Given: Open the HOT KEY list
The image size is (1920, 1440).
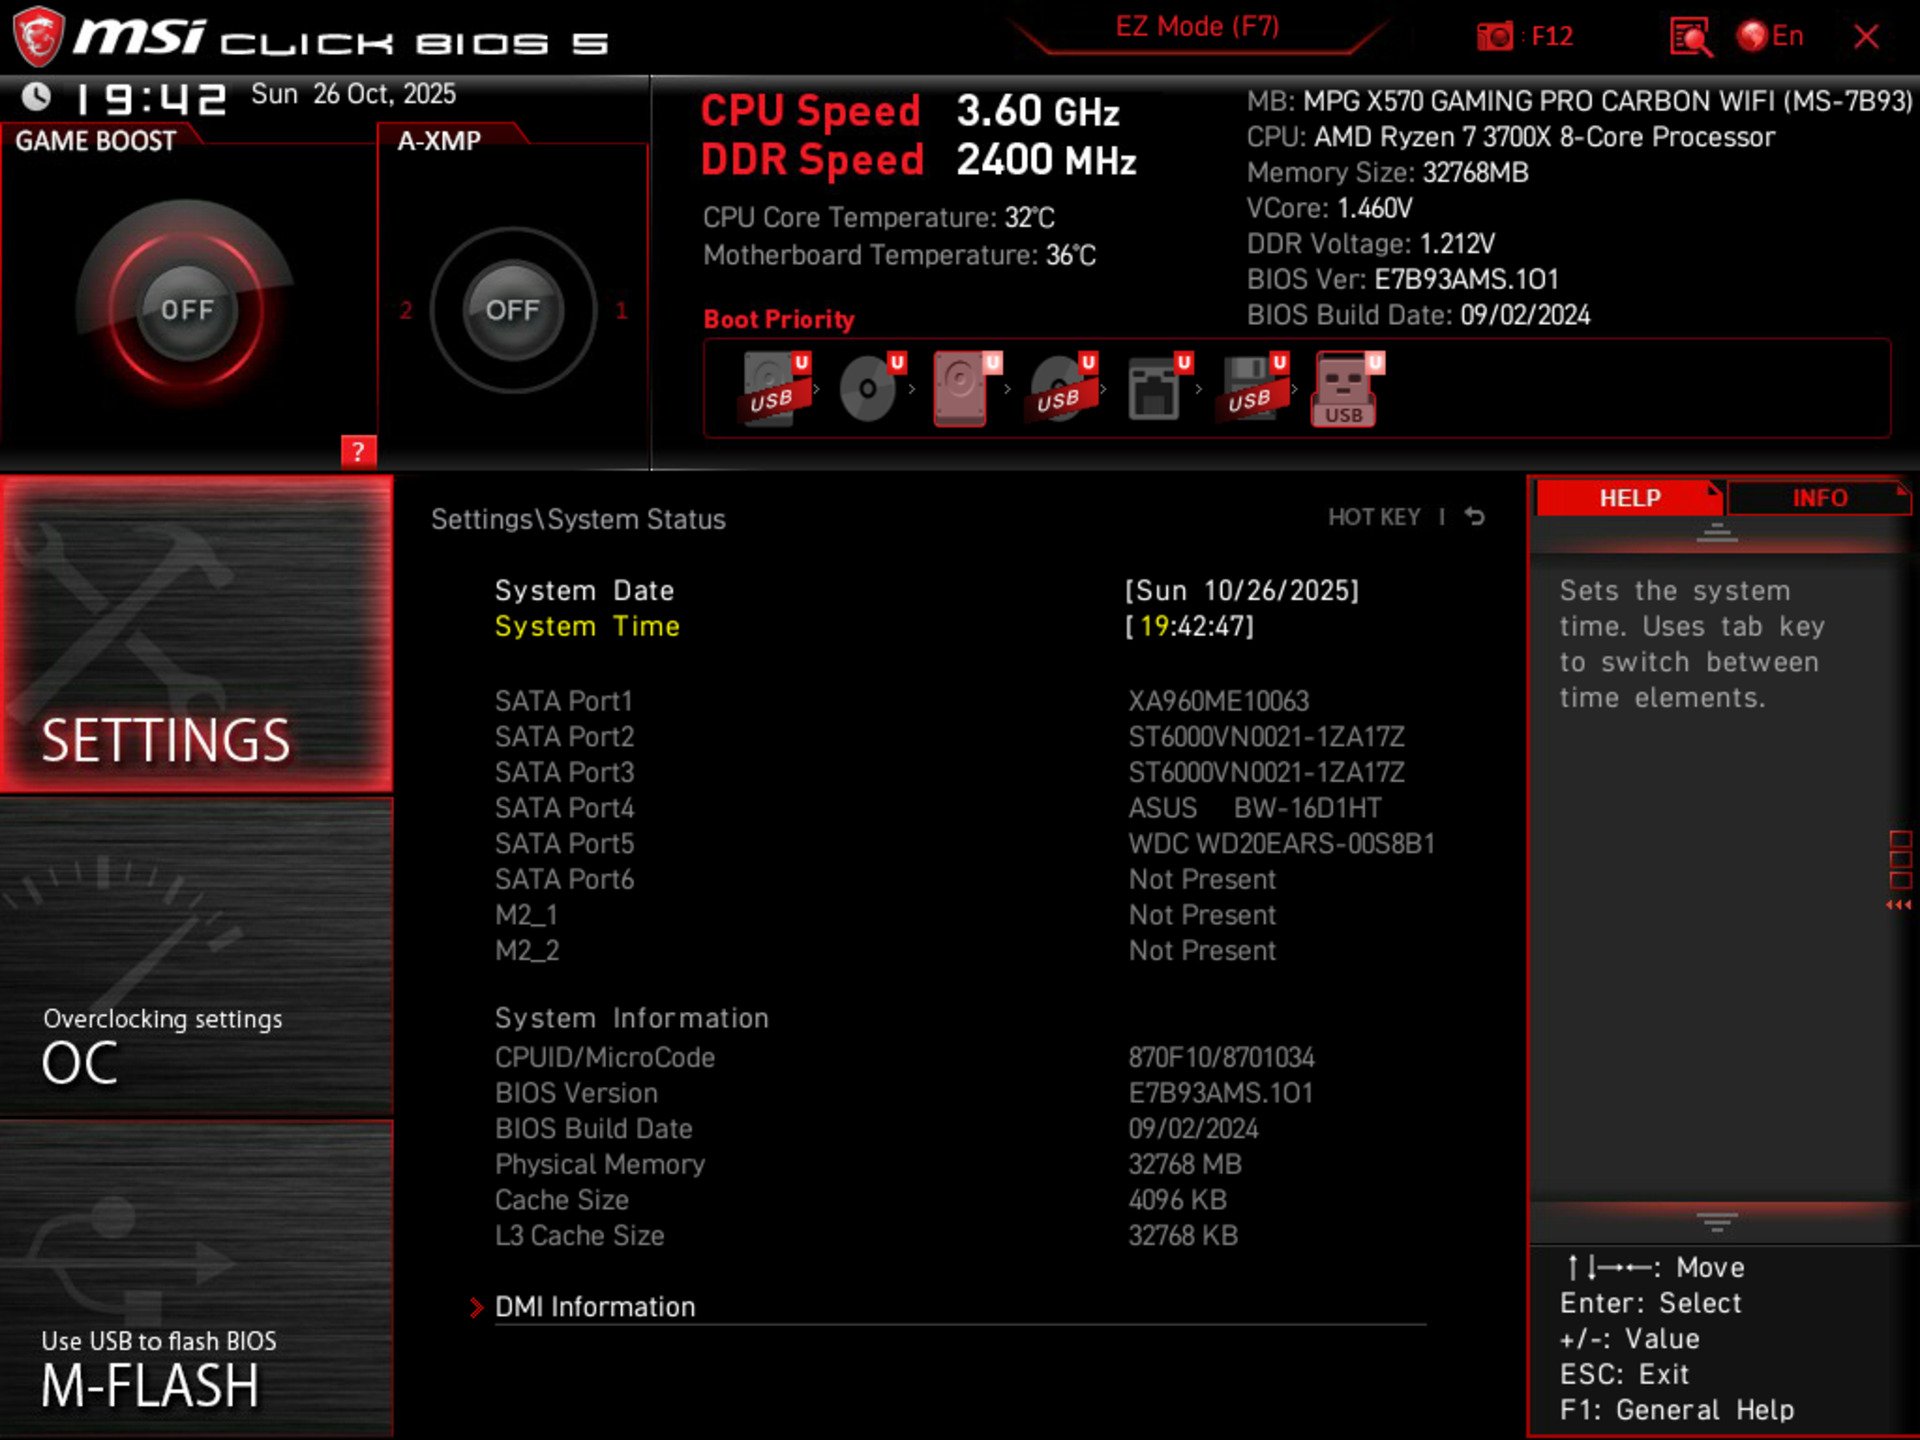Looking at the screenshot, I should [1376, 517].
